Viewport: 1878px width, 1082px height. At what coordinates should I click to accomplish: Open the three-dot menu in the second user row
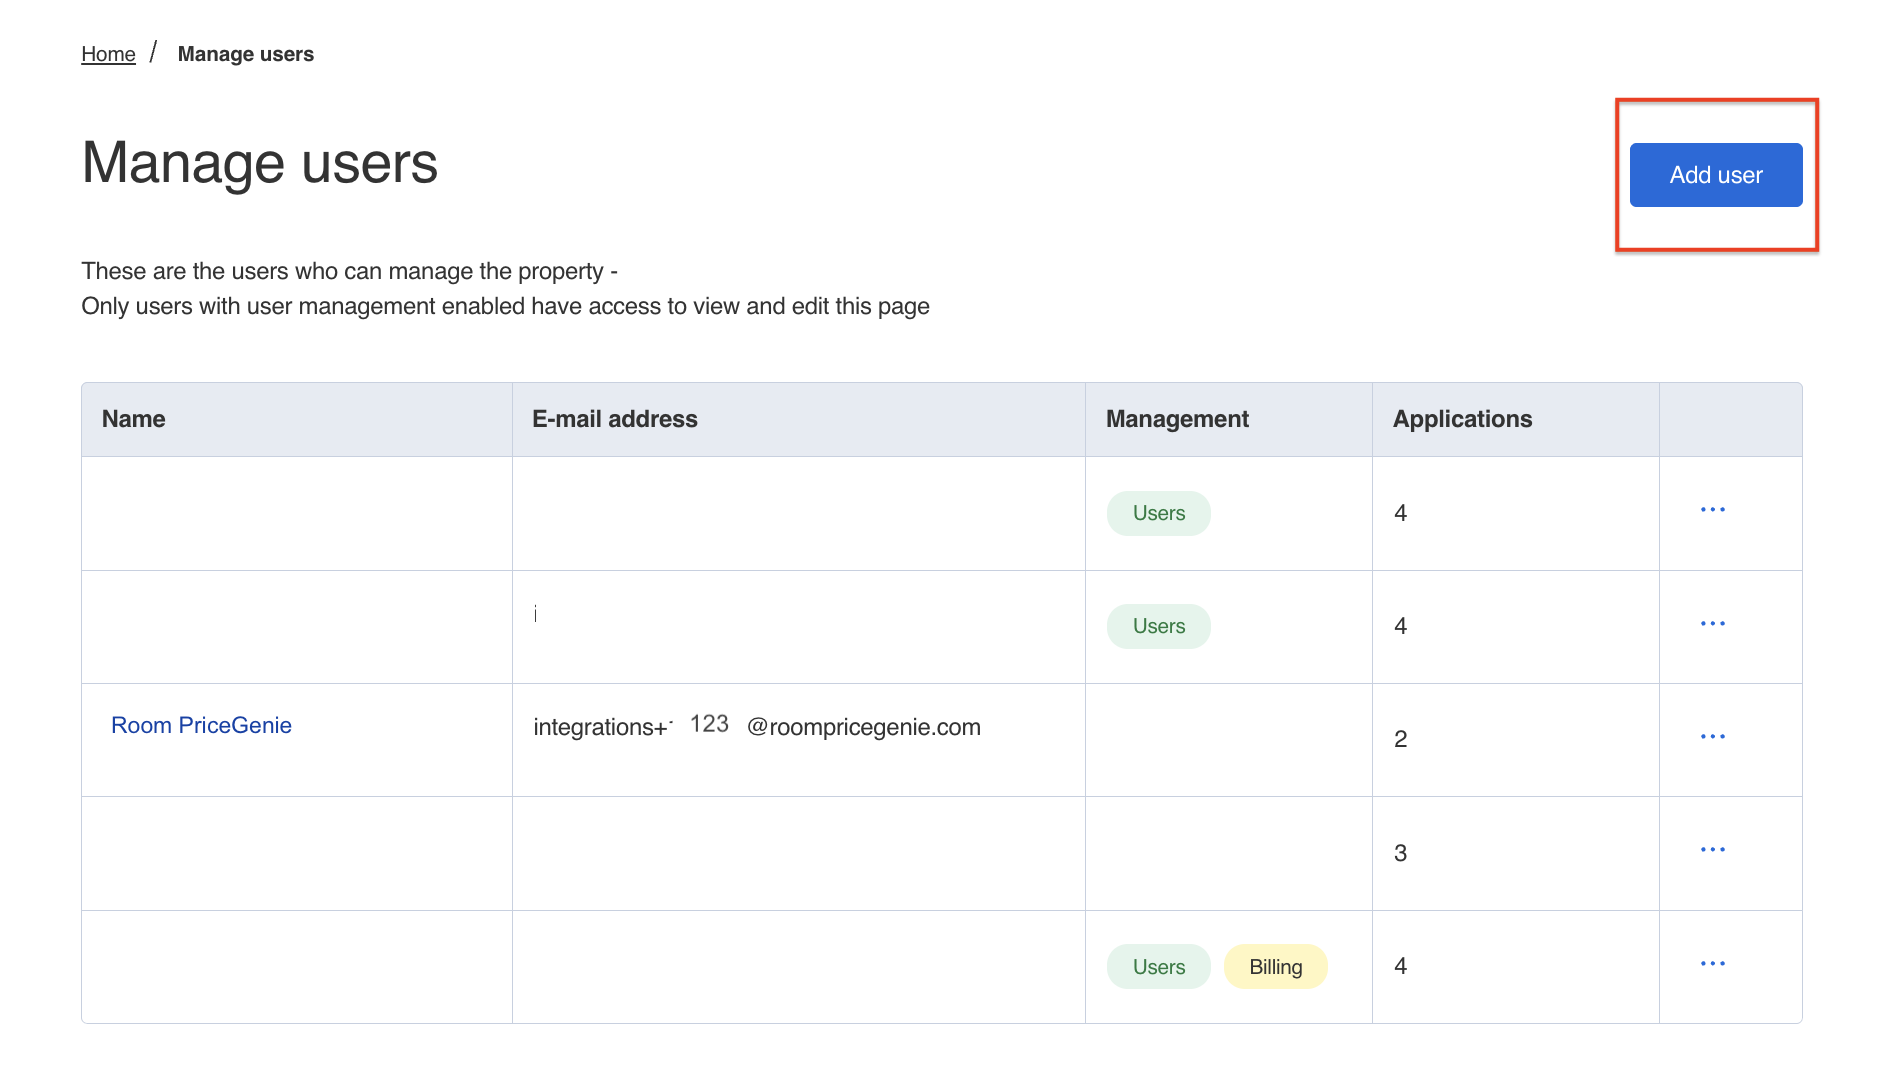1712,624
